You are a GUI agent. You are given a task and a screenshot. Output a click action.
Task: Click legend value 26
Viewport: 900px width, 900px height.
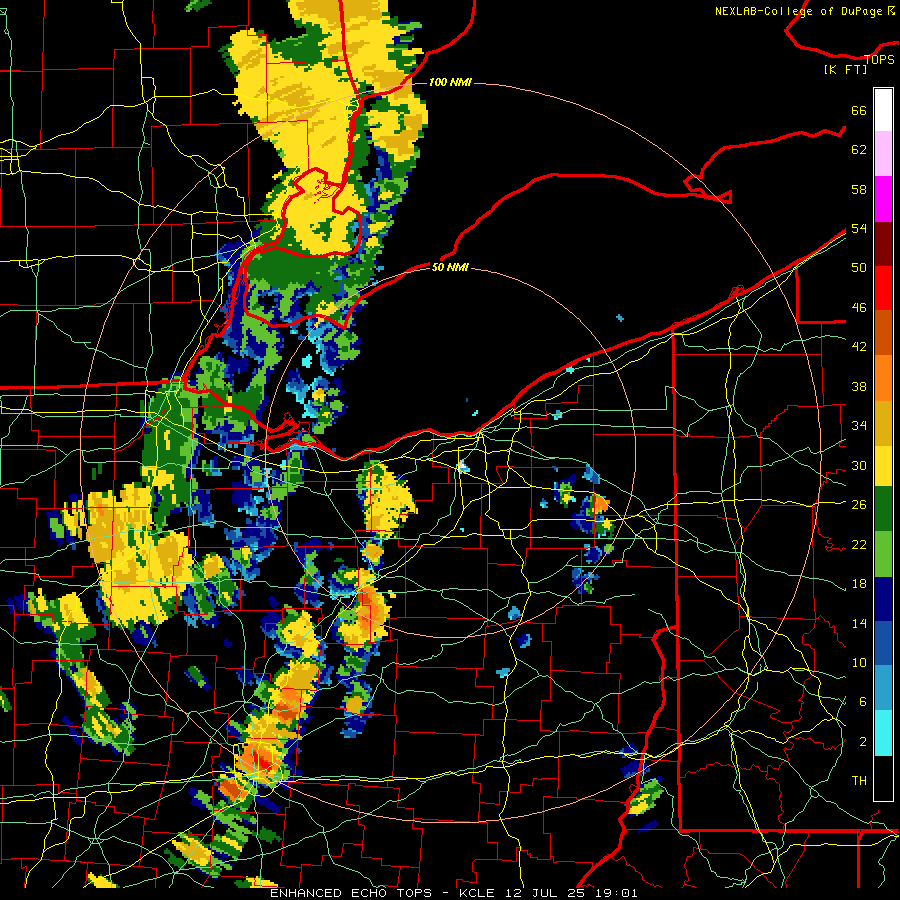[859, 505]
